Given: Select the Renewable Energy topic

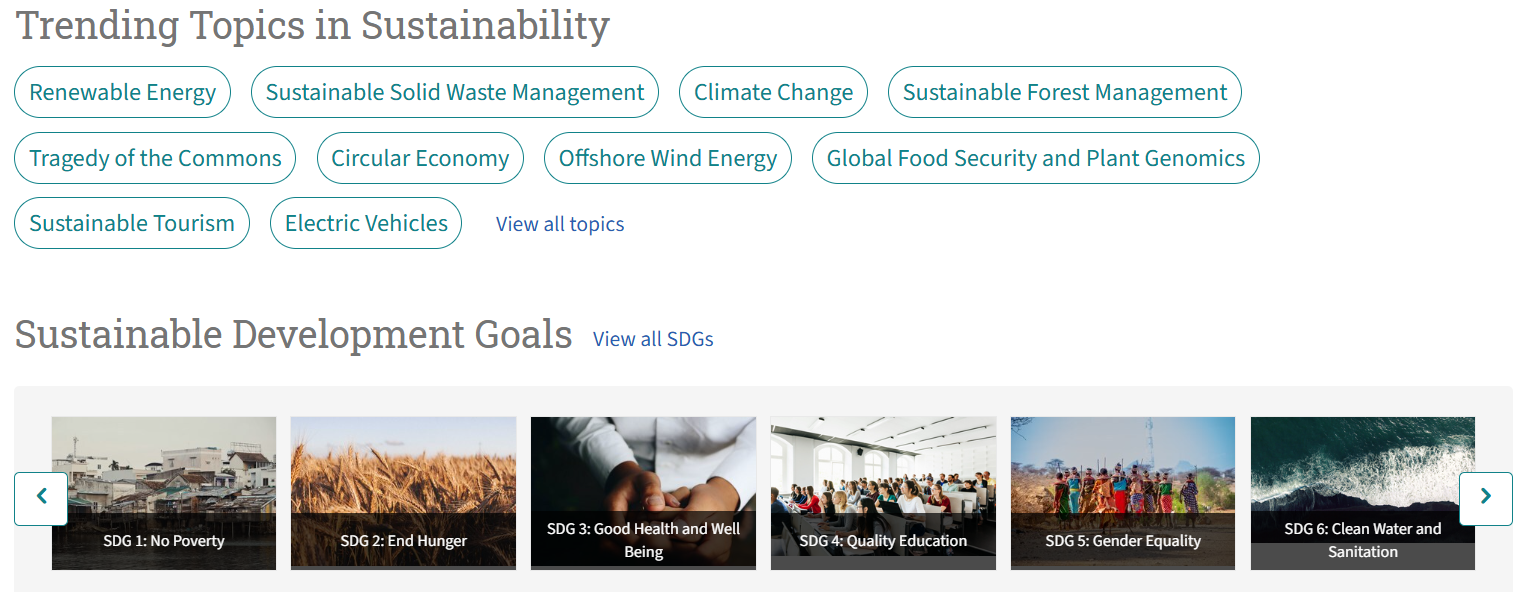Looking at the screenshot, I should pos(122,91).
